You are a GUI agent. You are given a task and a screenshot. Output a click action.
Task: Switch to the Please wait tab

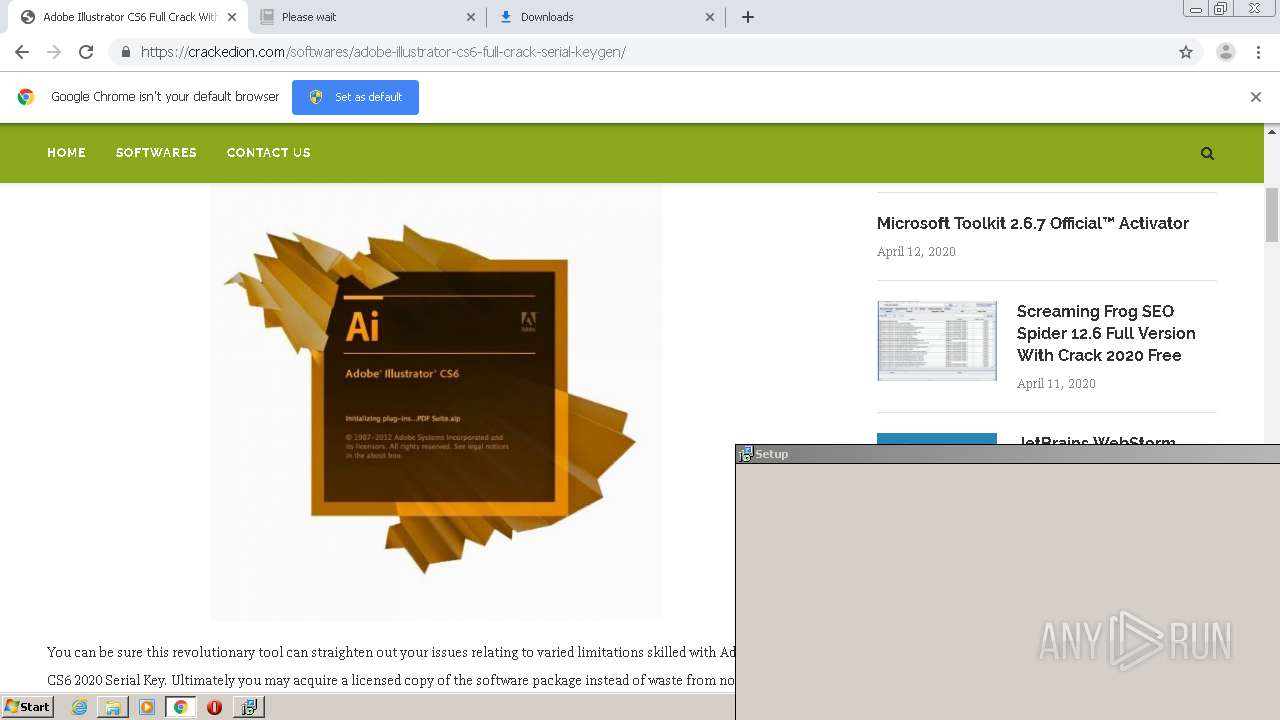368,17
